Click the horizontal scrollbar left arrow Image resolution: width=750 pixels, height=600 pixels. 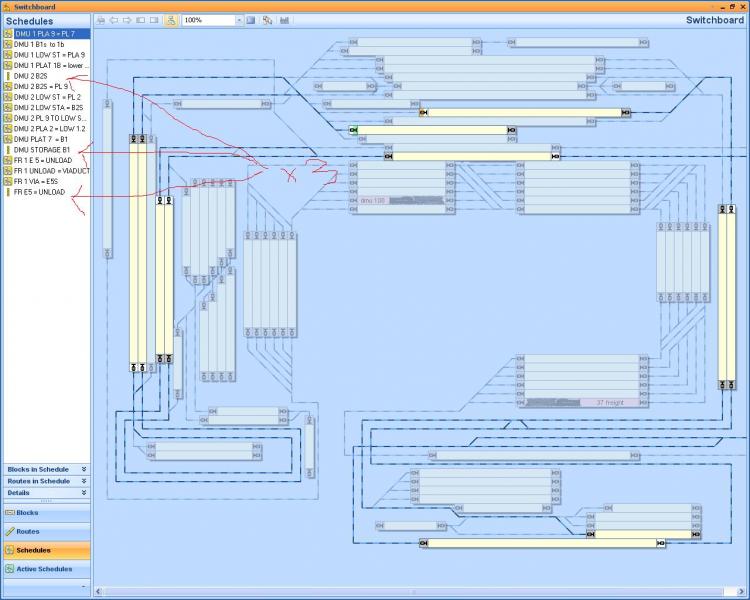(100, 590)
